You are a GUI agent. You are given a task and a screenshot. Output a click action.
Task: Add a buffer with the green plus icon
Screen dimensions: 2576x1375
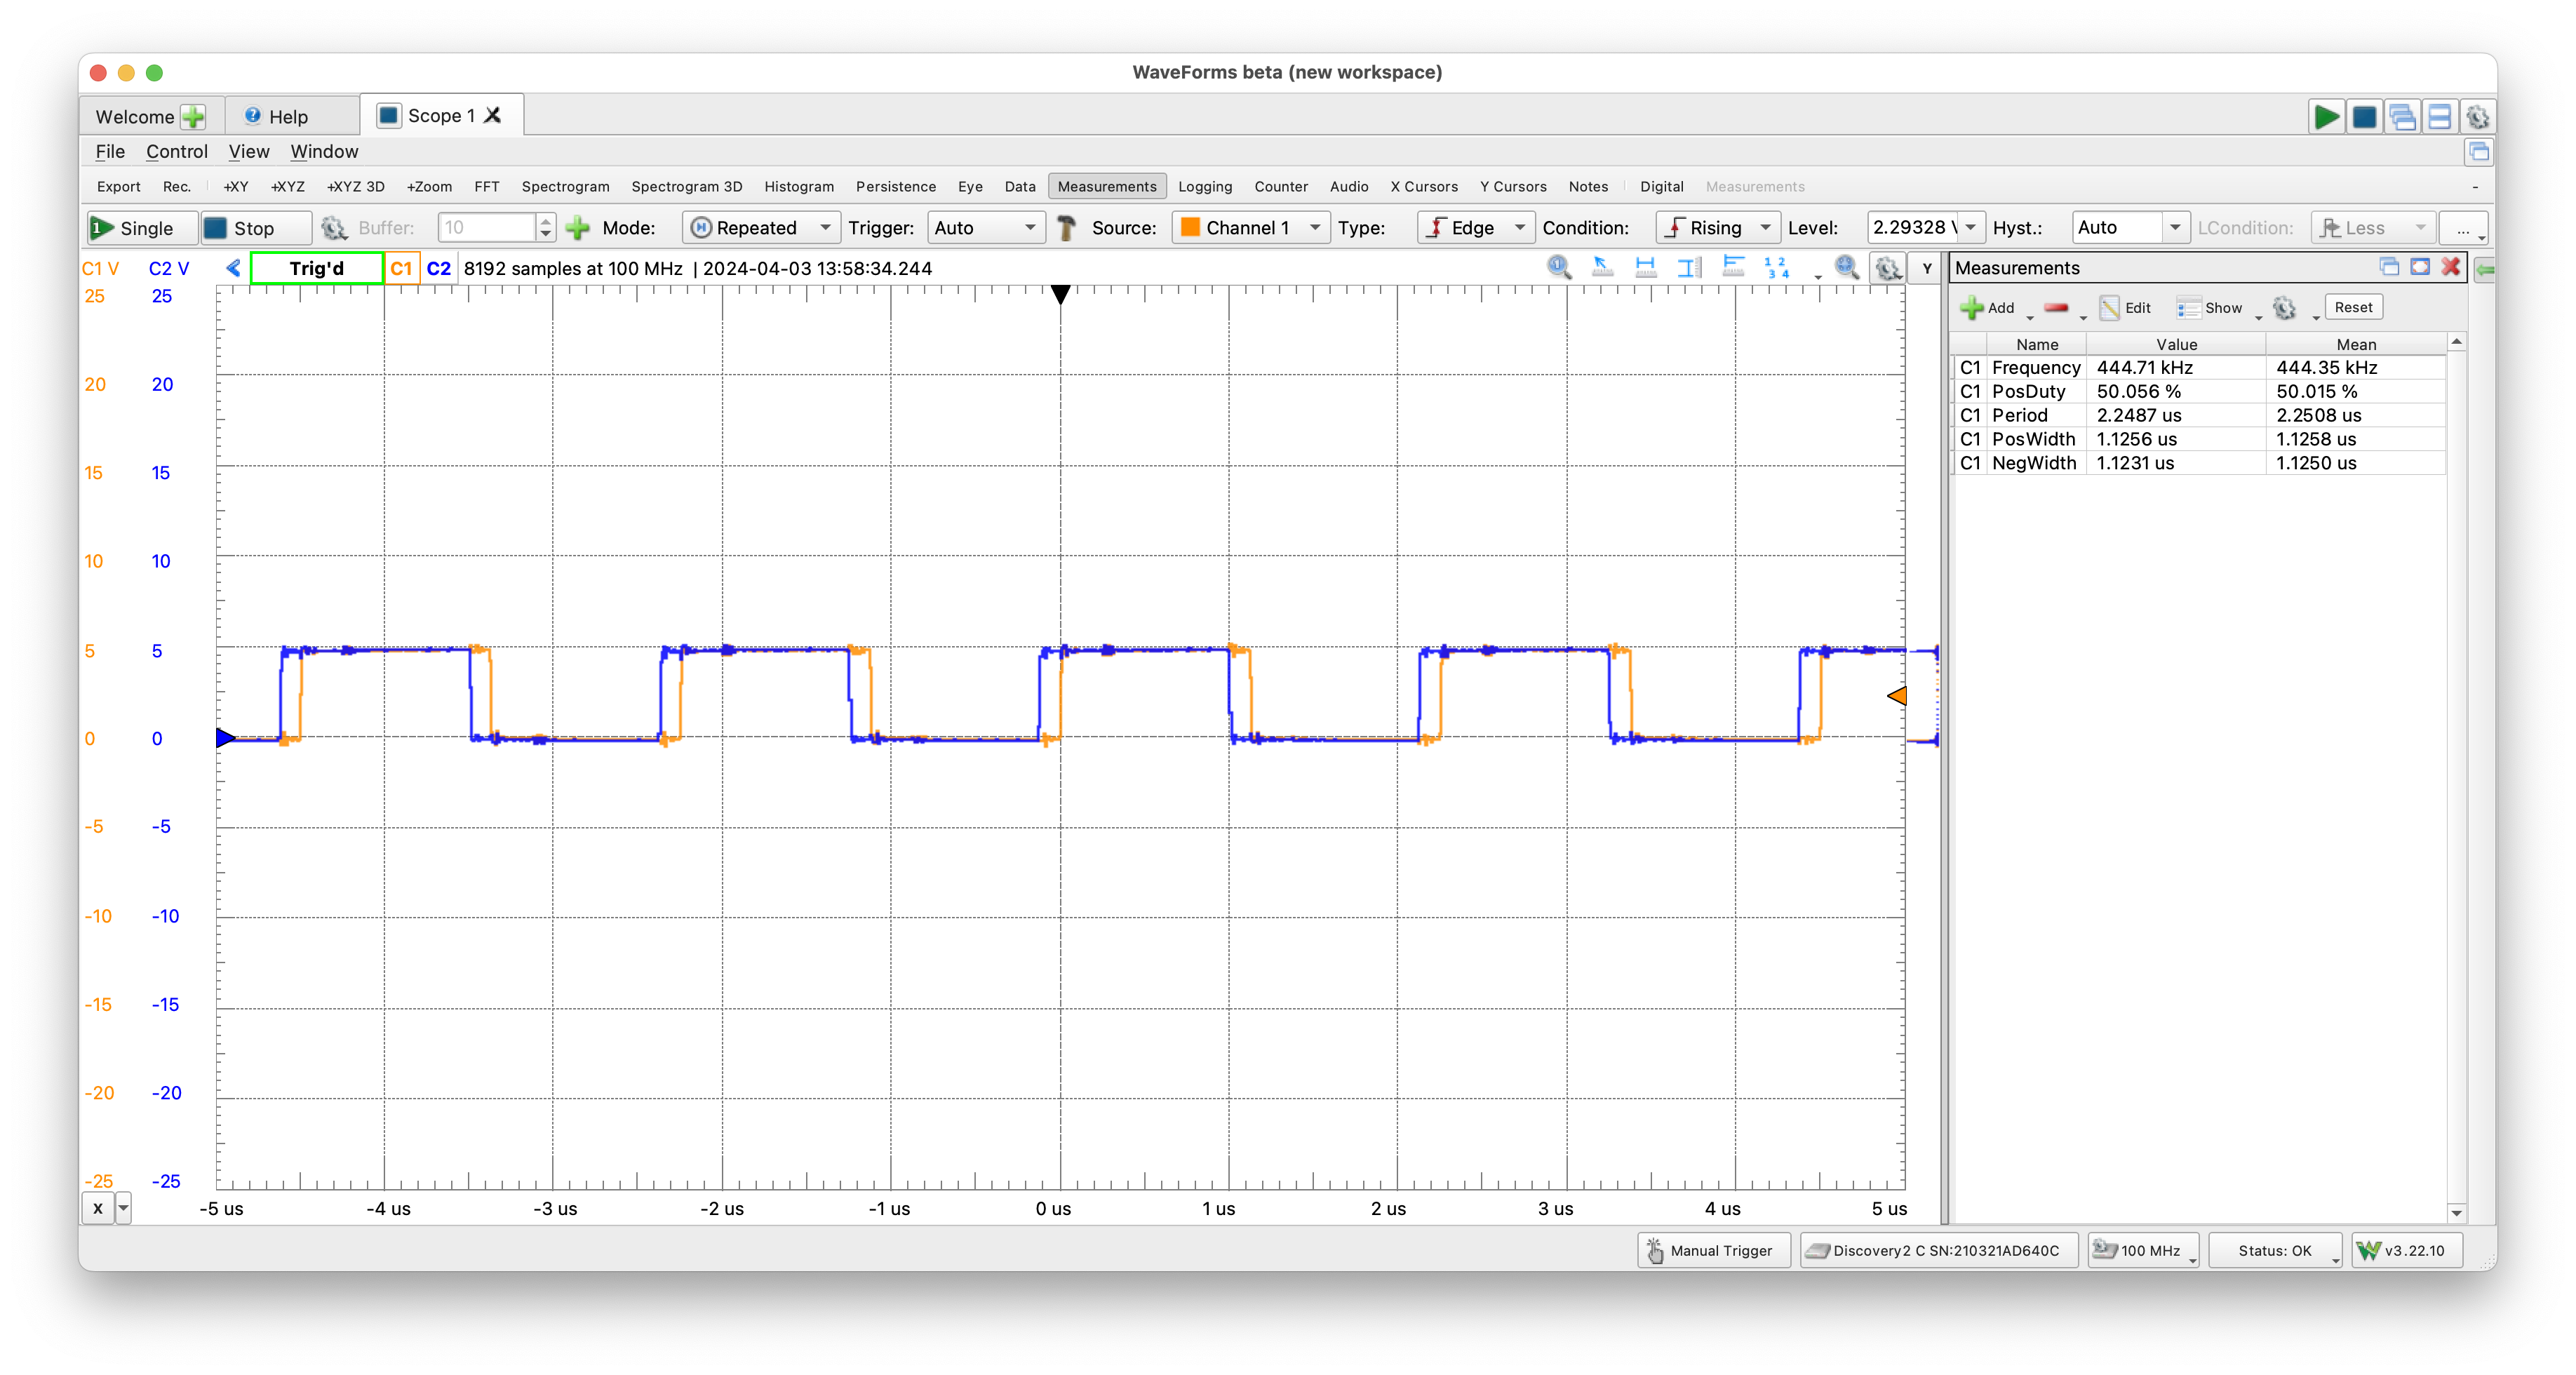[x=577, y=228]
